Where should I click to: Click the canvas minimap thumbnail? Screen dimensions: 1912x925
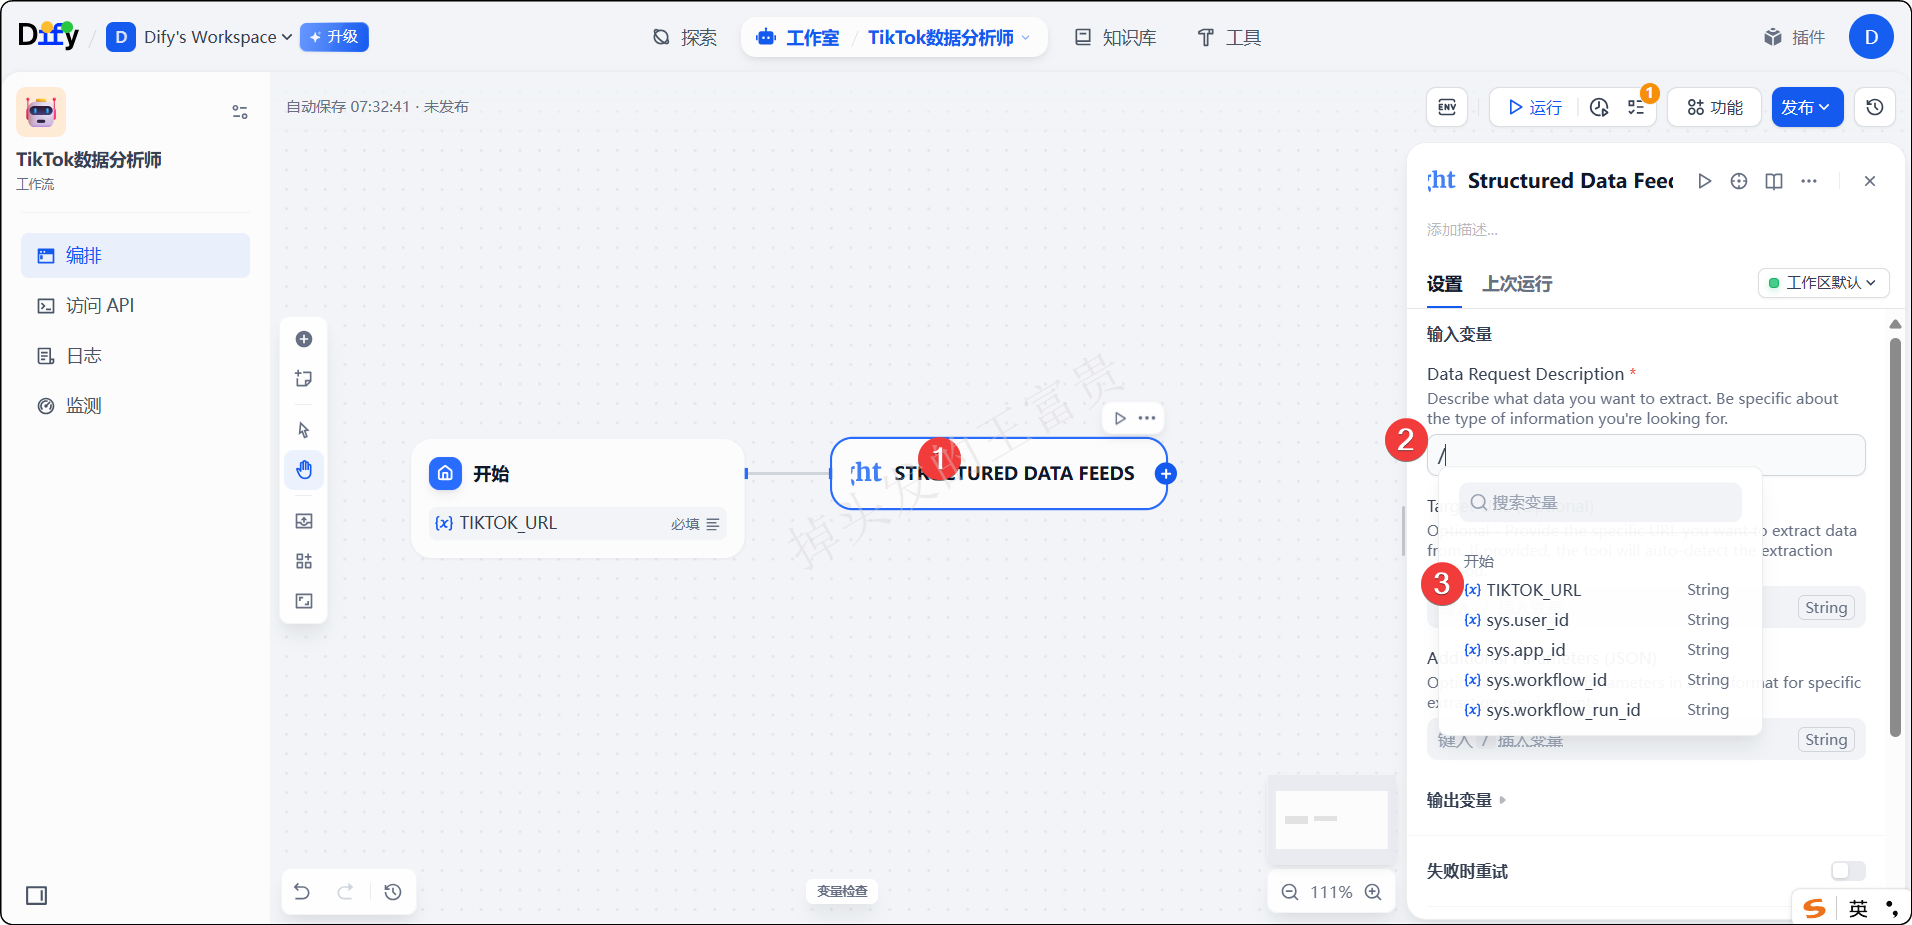coord(1331,820)
